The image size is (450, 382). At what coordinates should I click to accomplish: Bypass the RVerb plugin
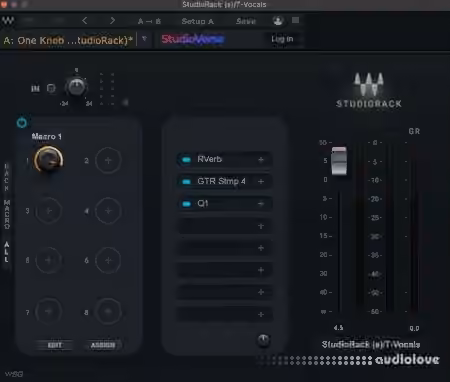[186, 160]
